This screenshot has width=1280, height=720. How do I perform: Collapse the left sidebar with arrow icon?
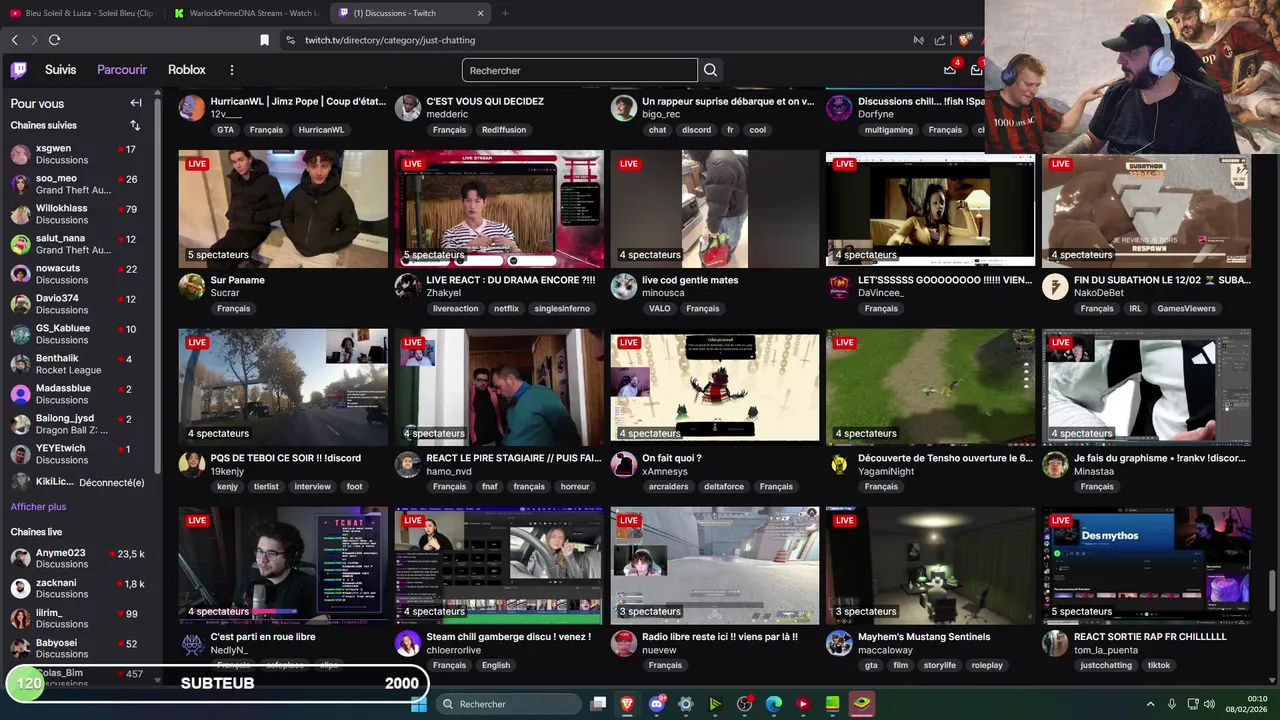click(136, 103)
